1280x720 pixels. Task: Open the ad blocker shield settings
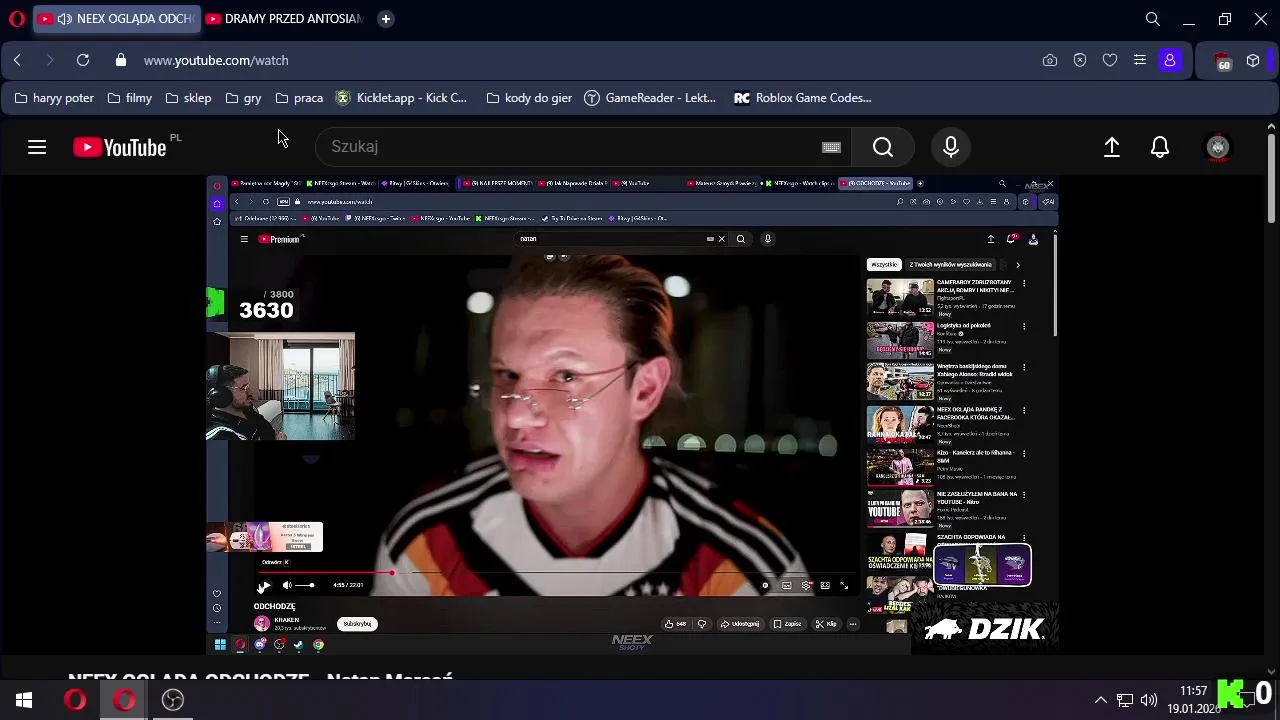pyautogui.click(x=1079, y=60)
